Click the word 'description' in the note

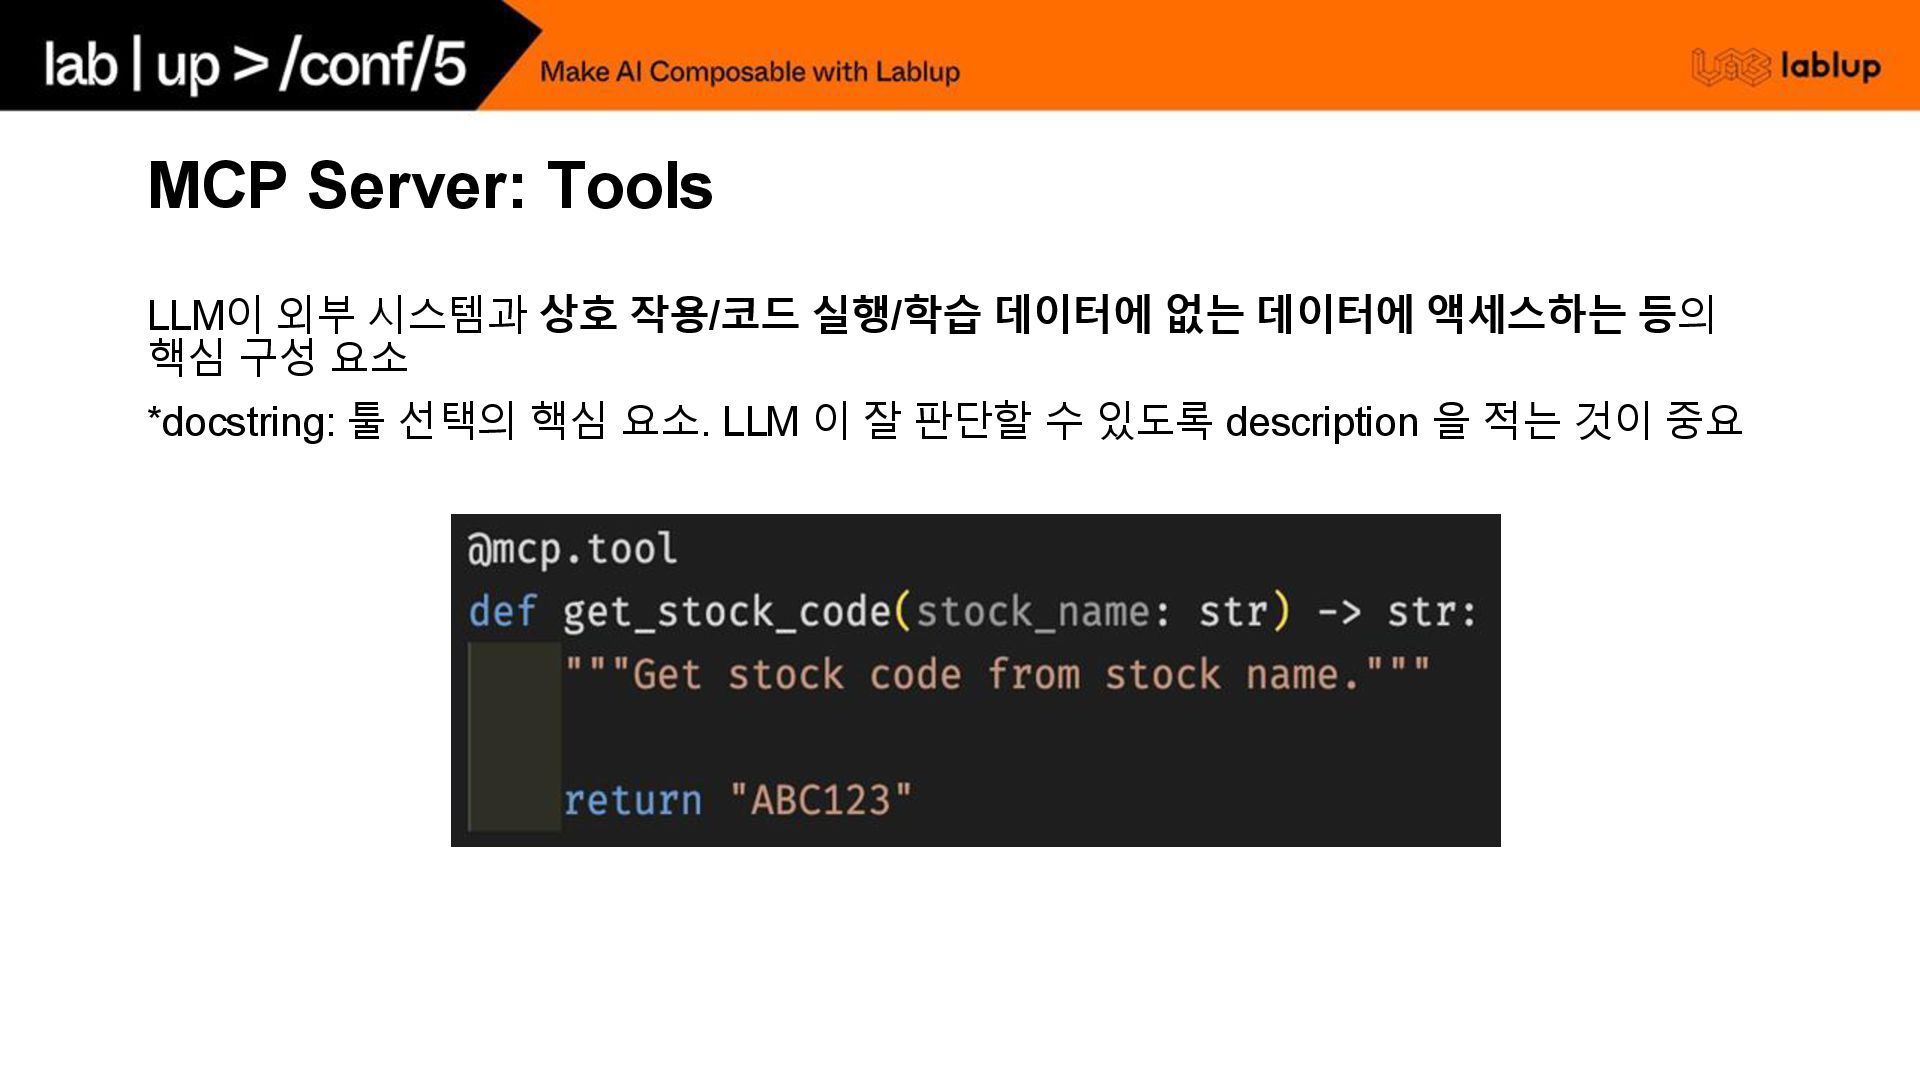(x=1321, y=422)
